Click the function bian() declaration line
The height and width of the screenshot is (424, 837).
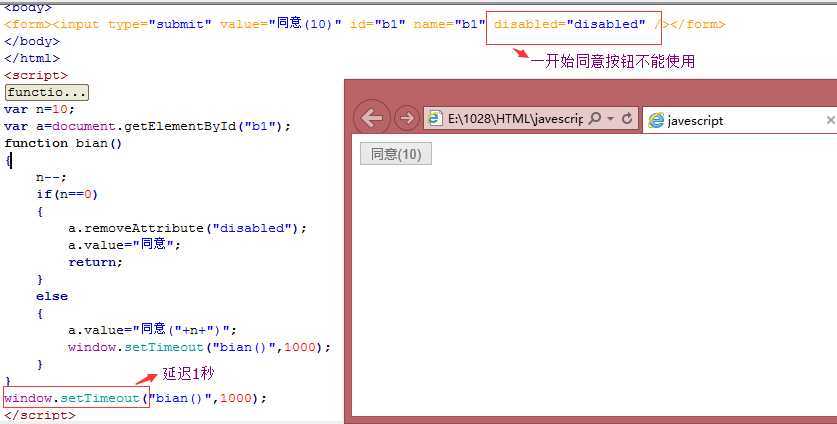point(63,143)
